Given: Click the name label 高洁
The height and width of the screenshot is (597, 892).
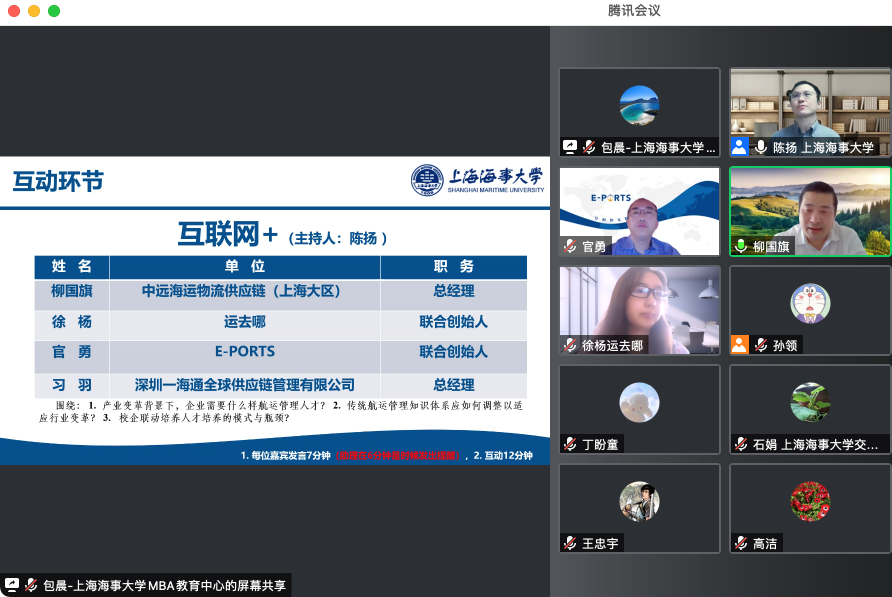Looking at the screenshot, I should [x=765, y=543].
